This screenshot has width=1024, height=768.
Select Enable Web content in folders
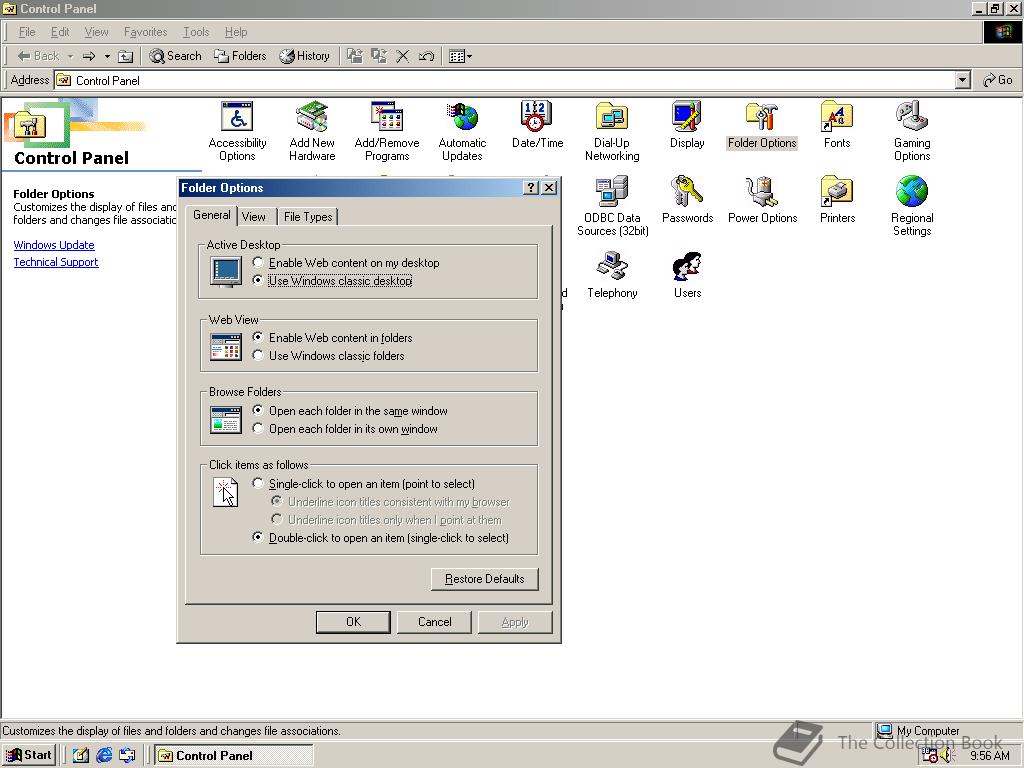tap(332, 338)
